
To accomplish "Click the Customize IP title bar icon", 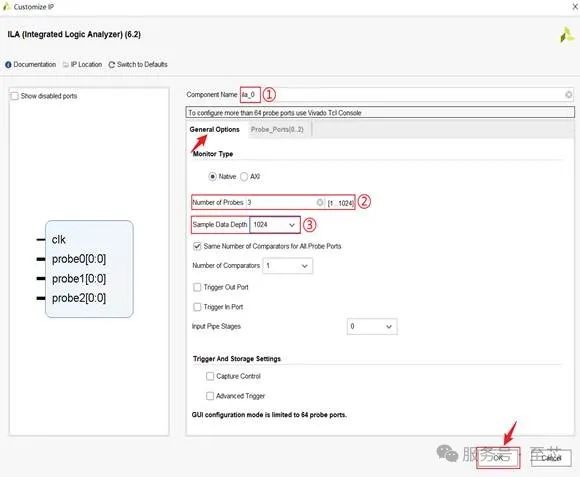I will [6, 6].
